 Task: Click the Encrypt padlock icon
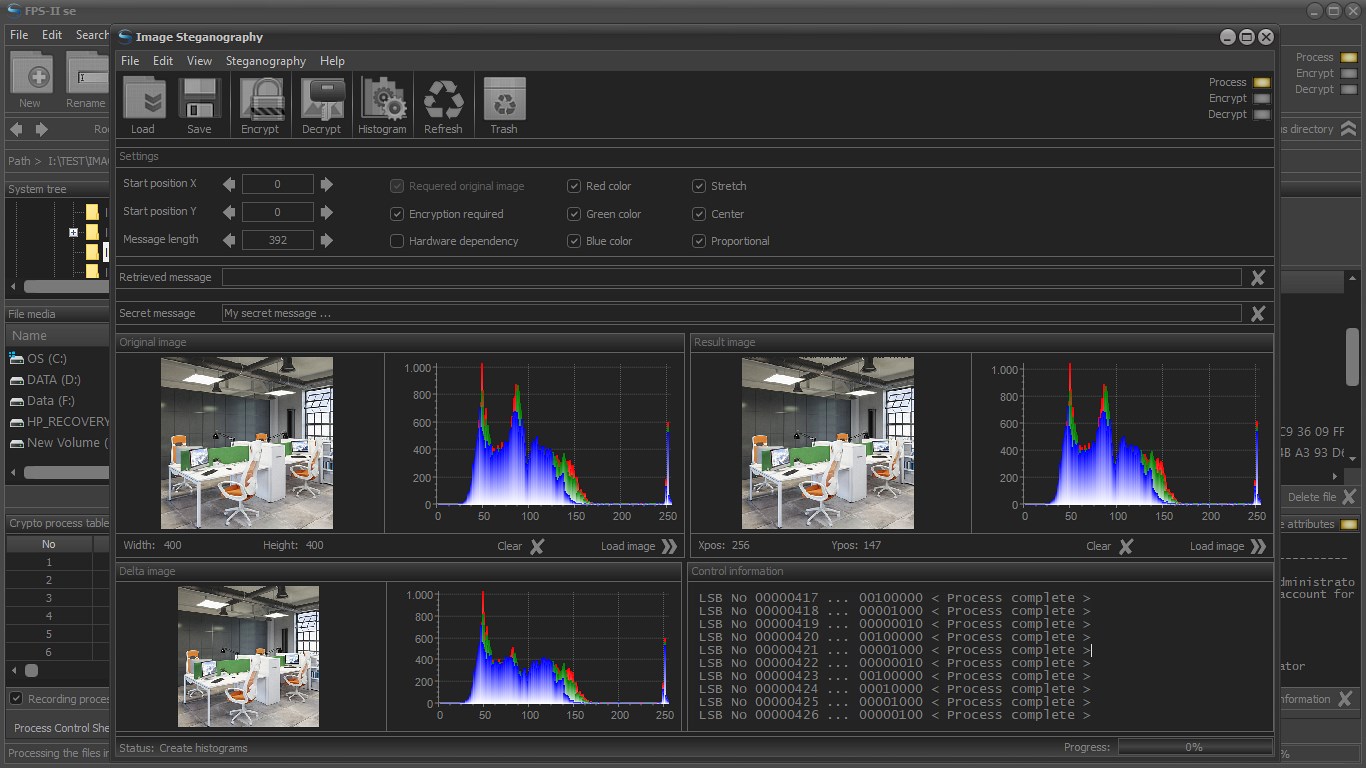(x=262, y=99)
